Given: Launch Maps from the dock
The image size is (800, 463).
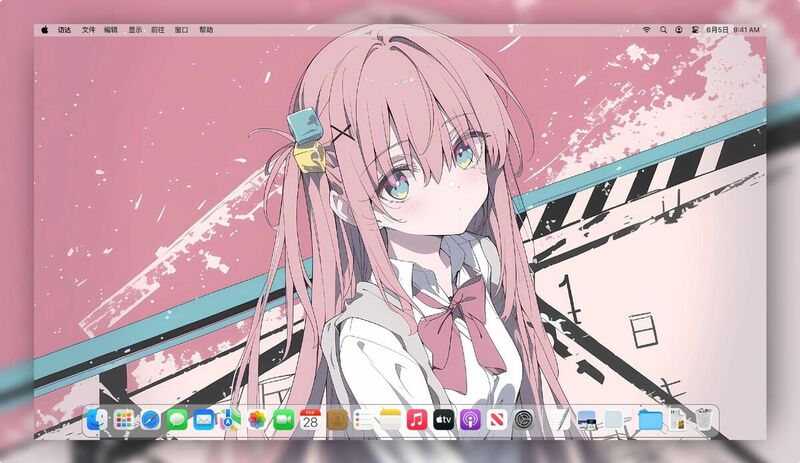Looking at the screenshot, I should [230, 420].
